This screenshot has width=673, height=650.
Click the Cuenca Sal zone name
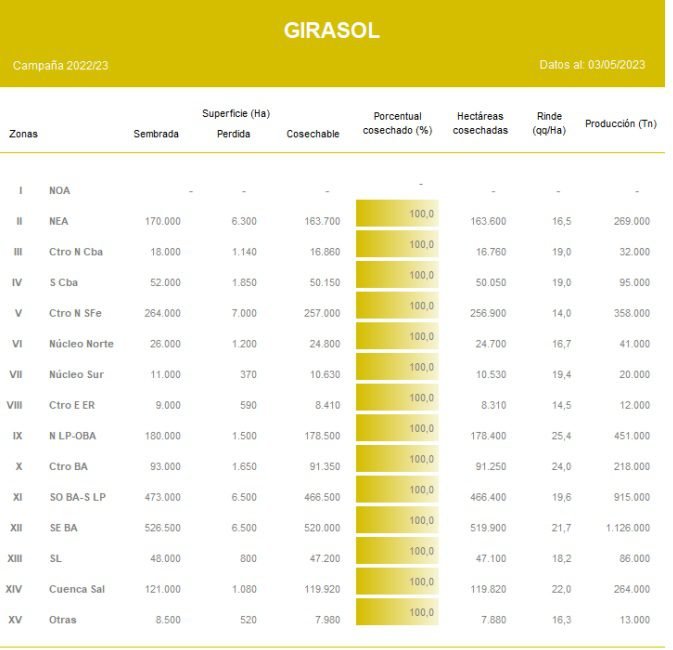(76, 589)
